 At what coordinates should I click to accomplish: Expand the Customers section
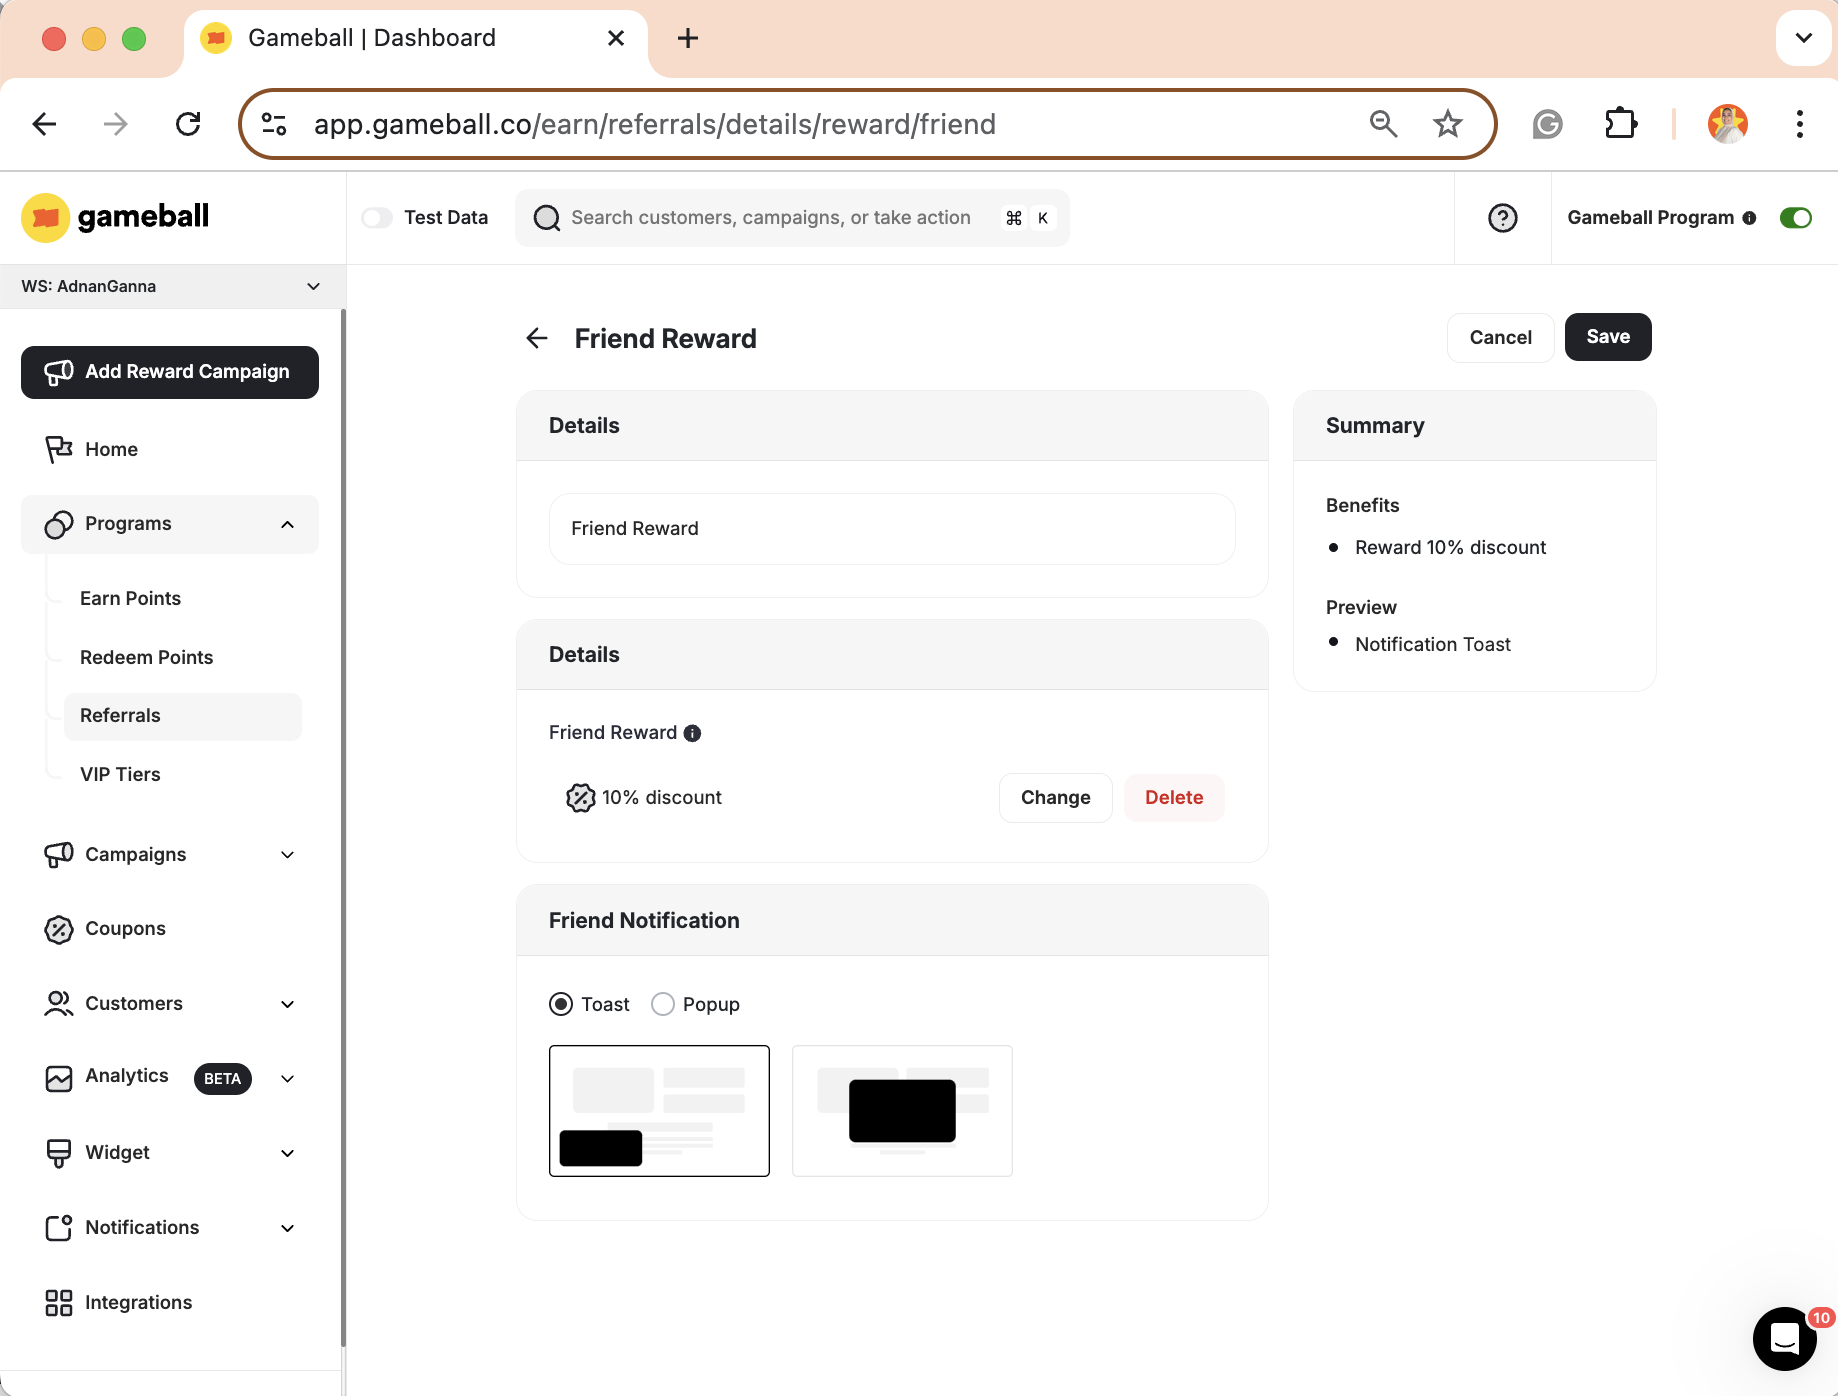tap(288, 1004)
